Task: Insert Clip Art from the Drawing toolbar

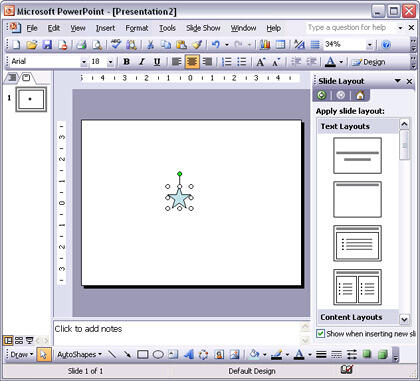Action: pos(219,354)
